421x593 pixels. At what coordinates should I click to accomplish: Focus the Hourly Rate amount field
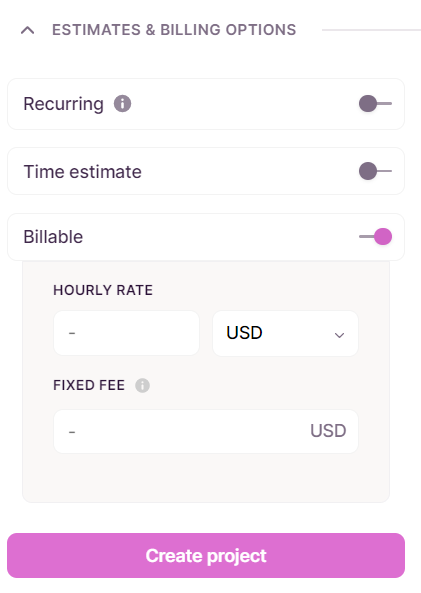click(x=126, y=333)
